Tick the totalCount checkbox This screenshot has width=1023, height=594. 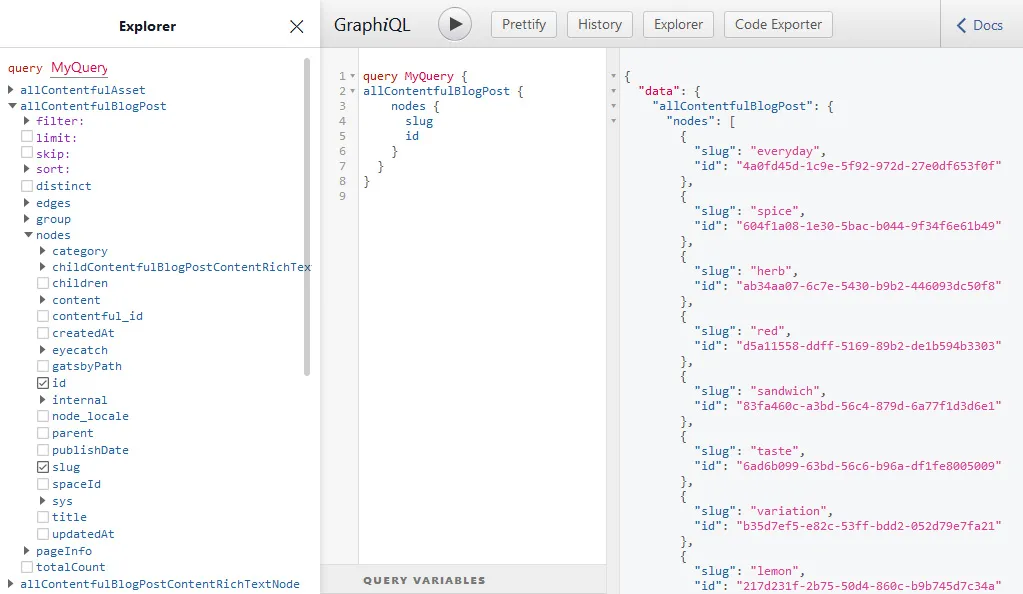(27, 567)
